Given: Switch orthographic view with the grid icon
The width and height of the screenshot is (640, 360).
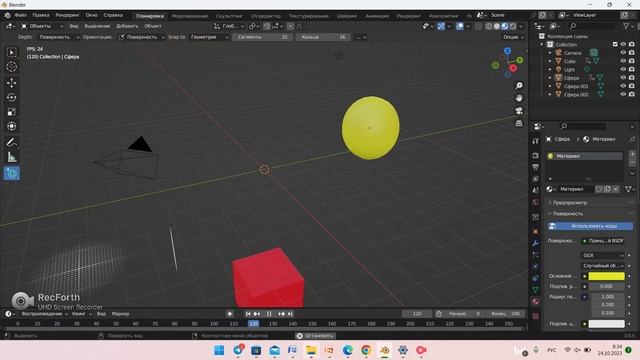Looking at the screenshot, I should (x=519, y=123).
